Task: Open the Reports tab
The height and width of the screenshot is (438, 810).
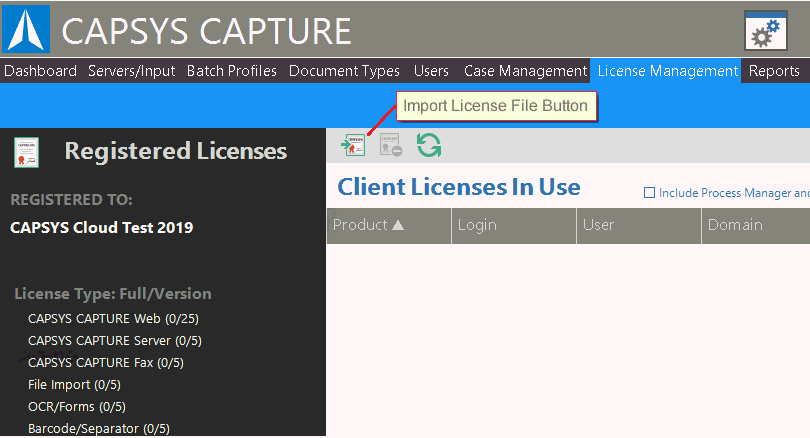Action: (x=774, y=71)
